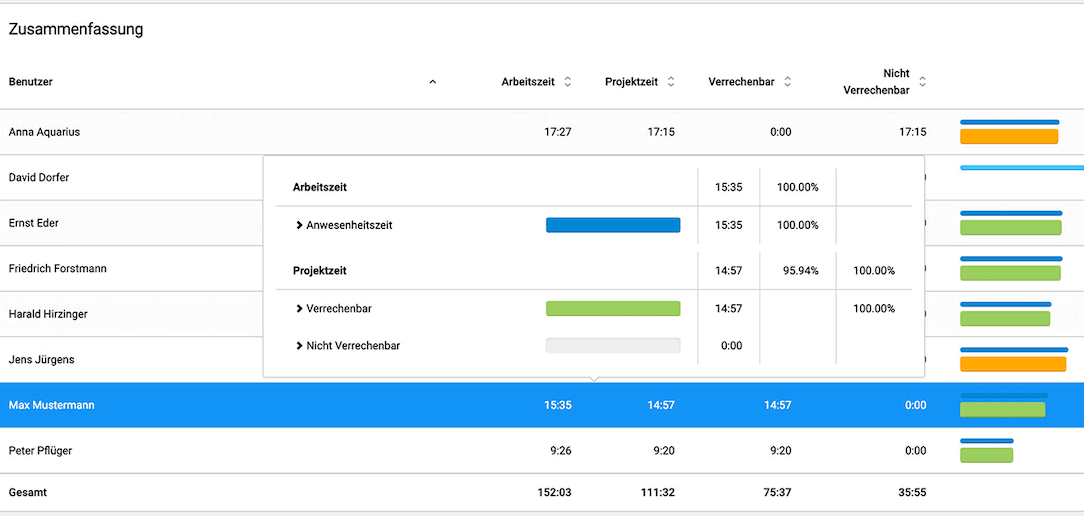Click the Arbeitszeit column header label
The image size is (1084, 516).
pyautogui.click(x=528, y=82)
